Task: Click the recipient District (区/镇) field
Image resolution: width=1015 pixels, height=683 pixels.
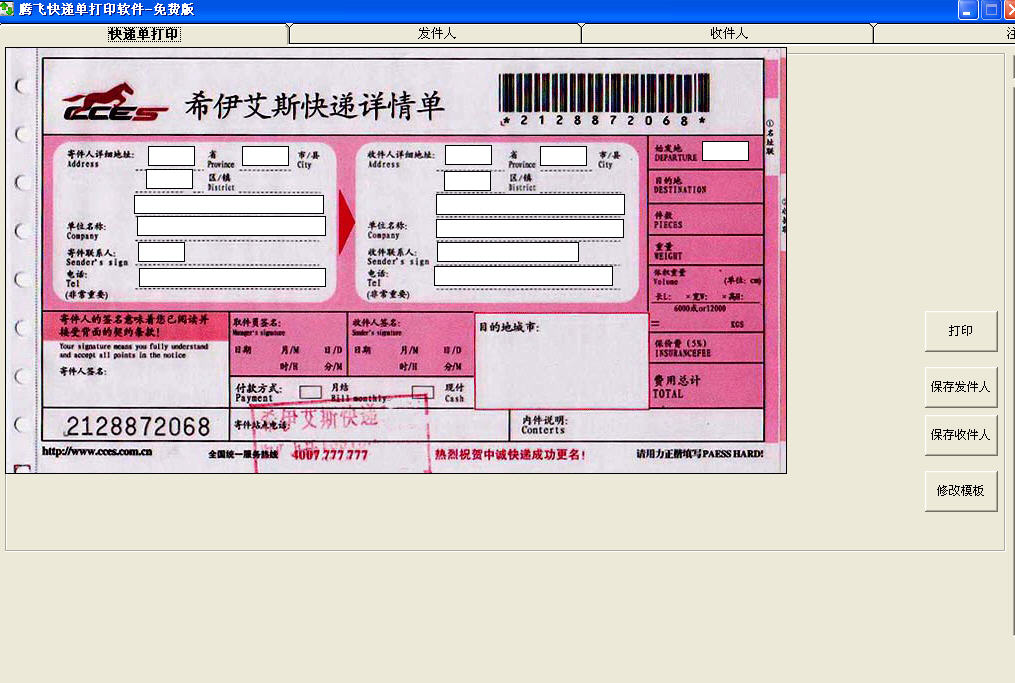Action: tap(467, 179)
